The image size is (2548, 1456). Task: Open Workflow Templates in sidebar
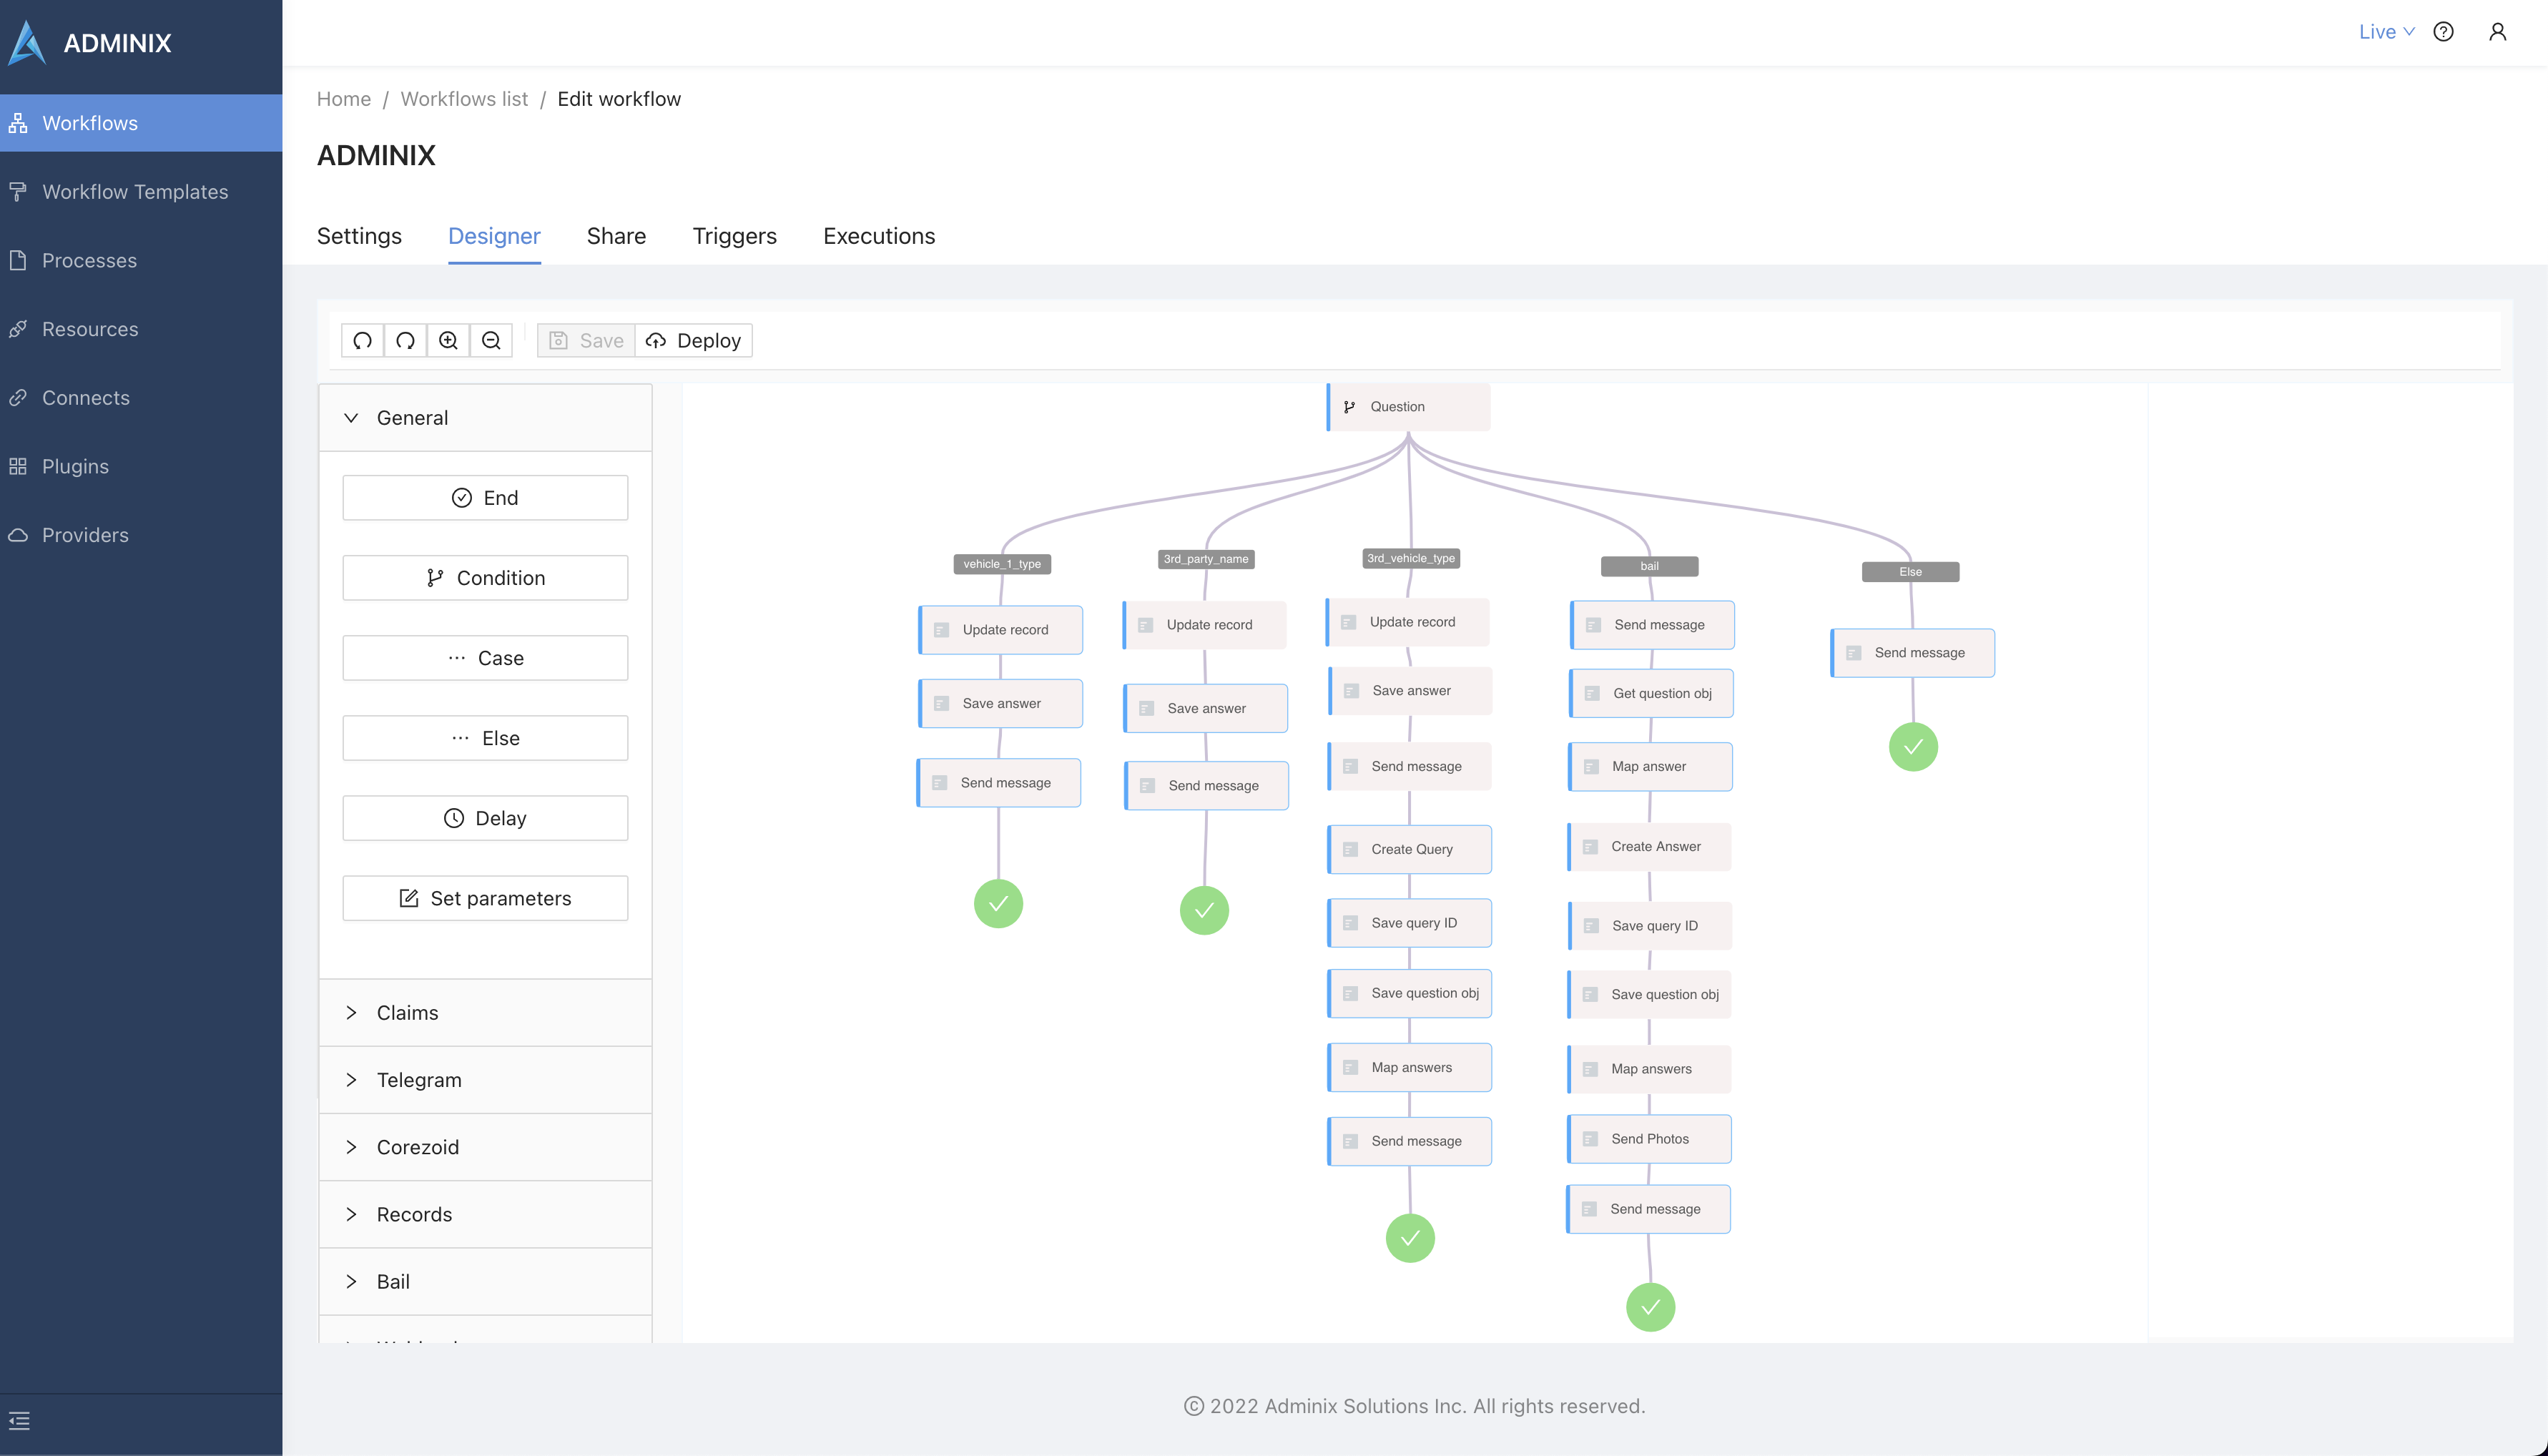tap(135, 192)
